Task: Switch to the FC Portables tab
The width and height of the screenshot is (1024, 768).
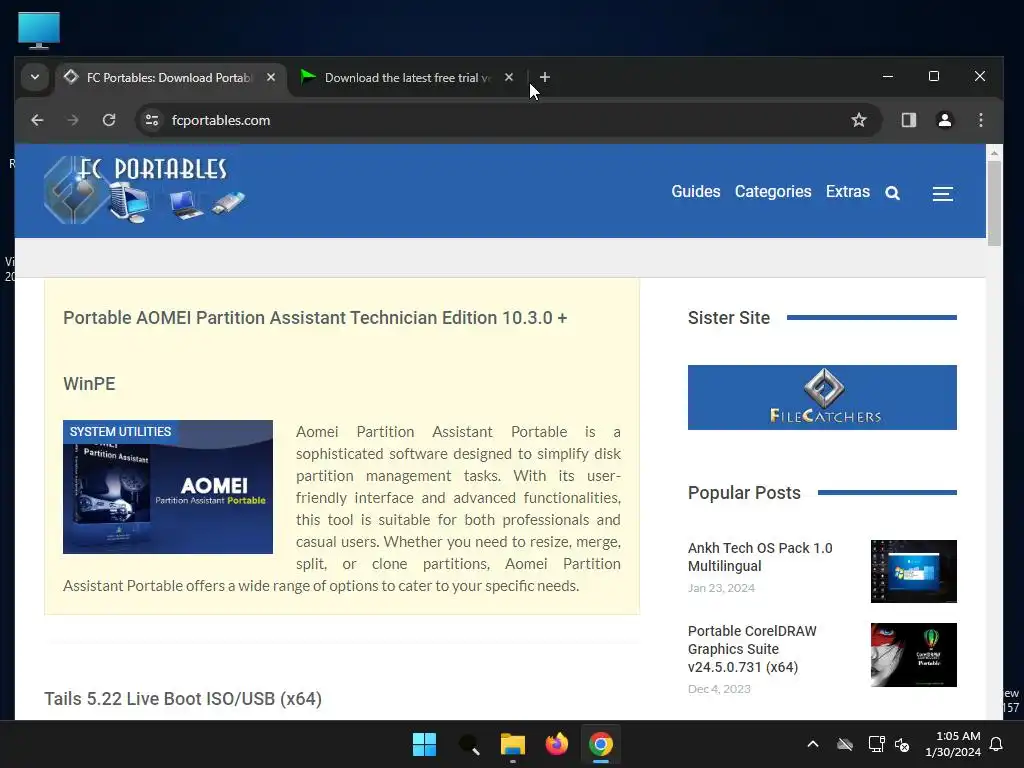Action: (x=171, y=78)
